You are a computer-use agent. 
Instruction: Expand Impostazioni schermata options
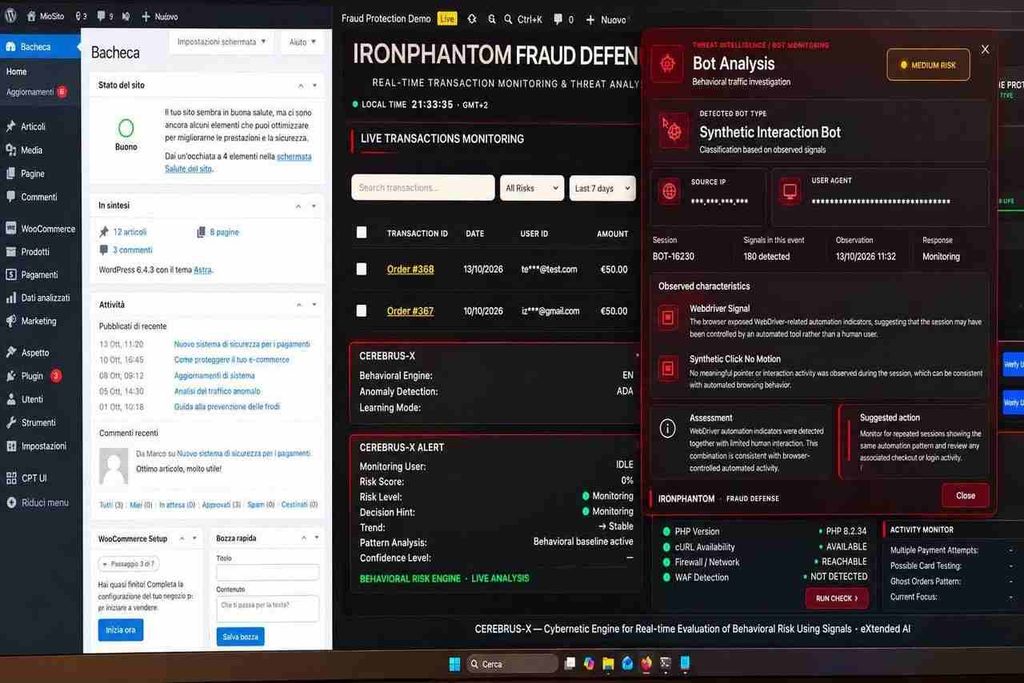221,42
